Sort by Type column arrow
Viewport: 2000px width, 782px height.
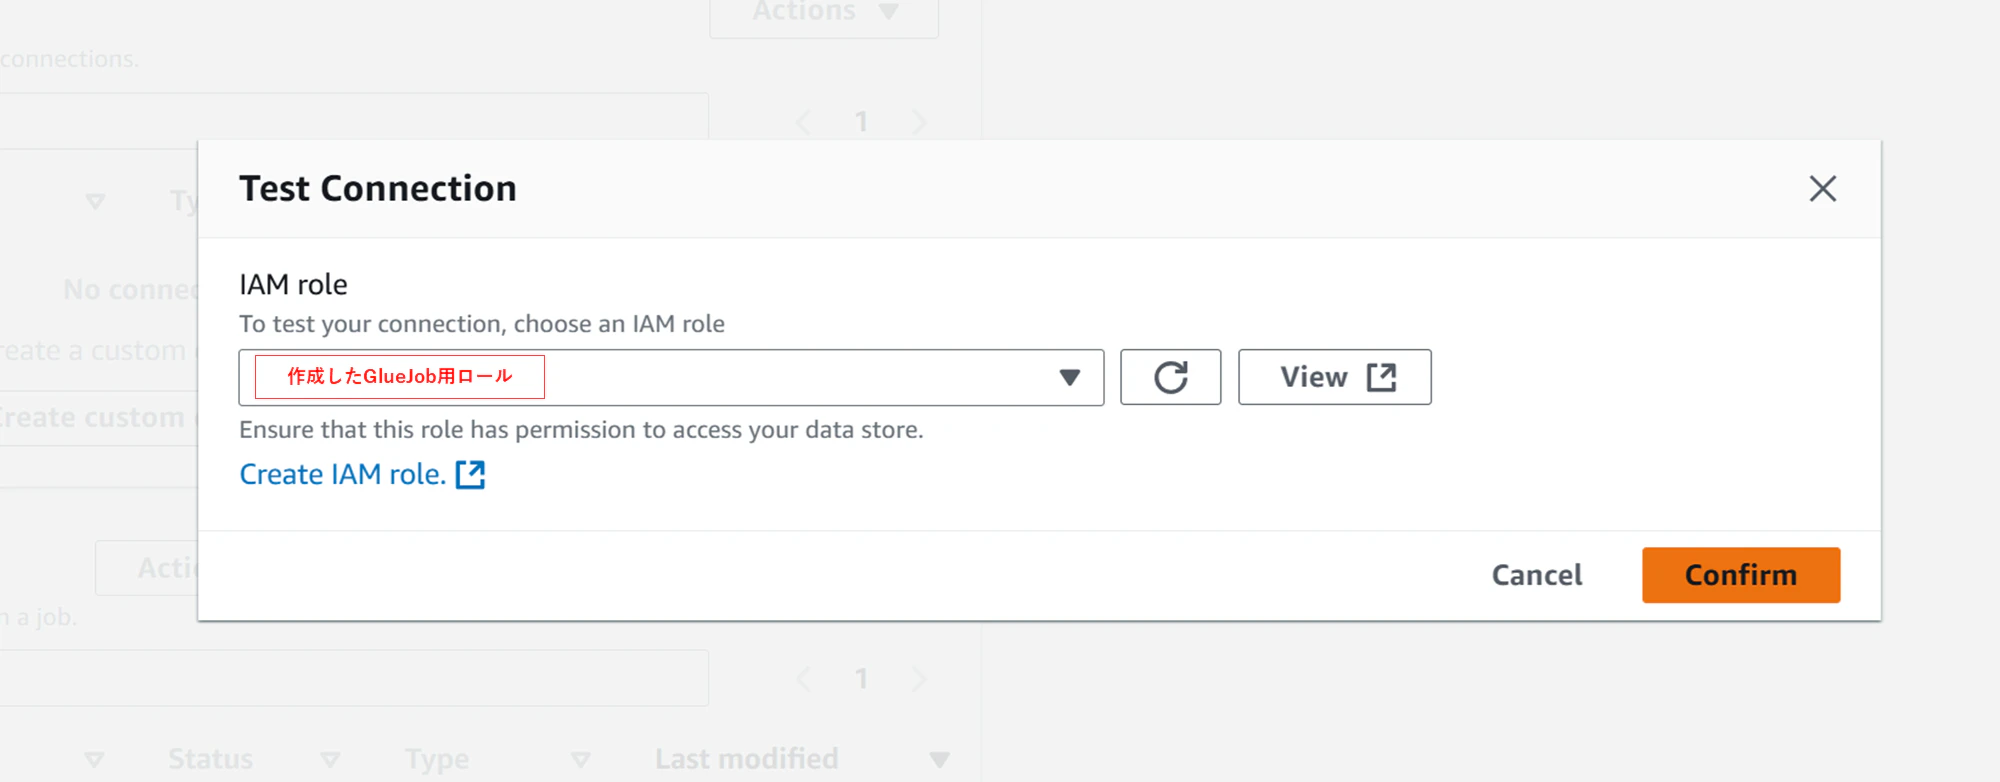(580, 760)
